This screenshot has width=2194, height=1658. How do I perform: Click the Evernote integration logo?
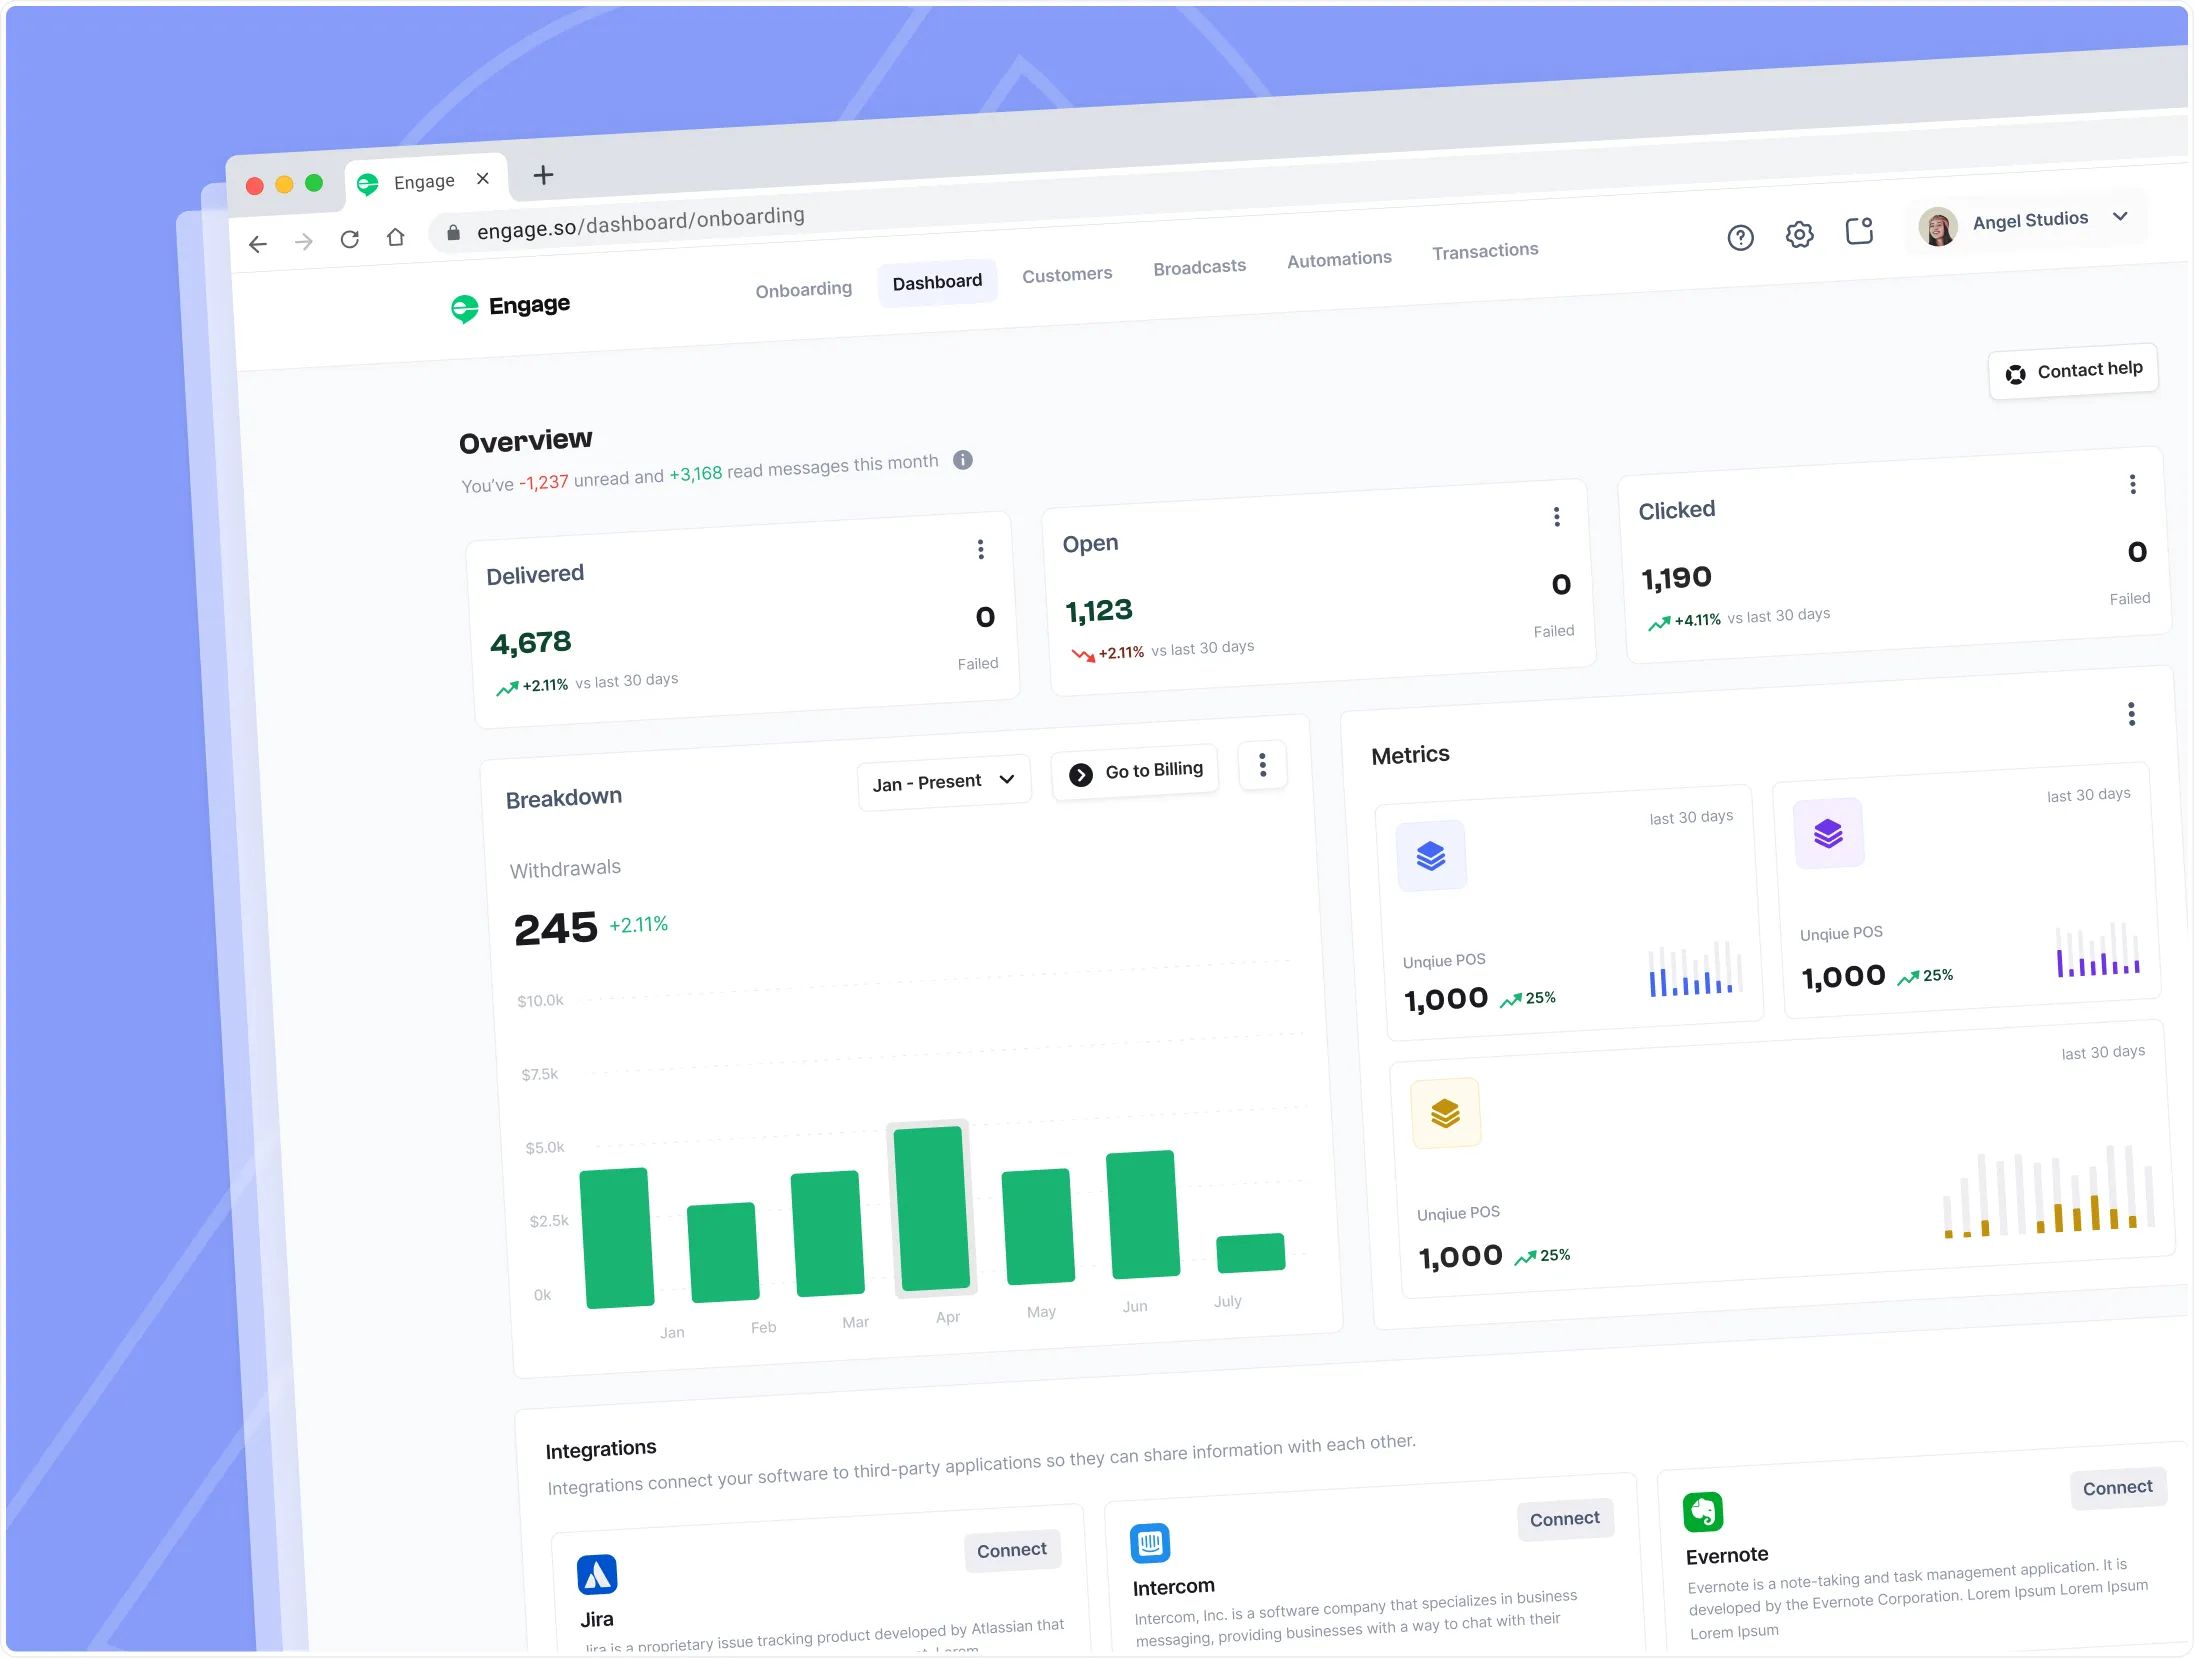point(1703,1512)
